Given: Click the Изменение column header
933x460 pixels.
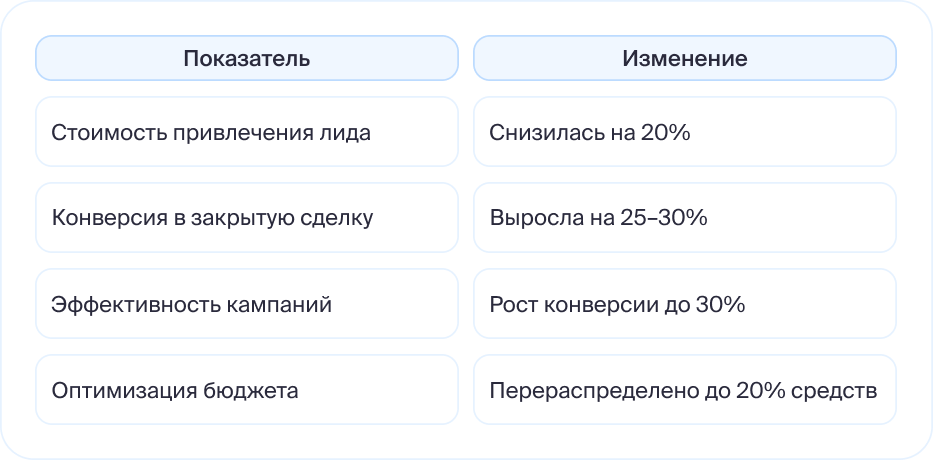Looking at the screenshot, I should point(684,58).
